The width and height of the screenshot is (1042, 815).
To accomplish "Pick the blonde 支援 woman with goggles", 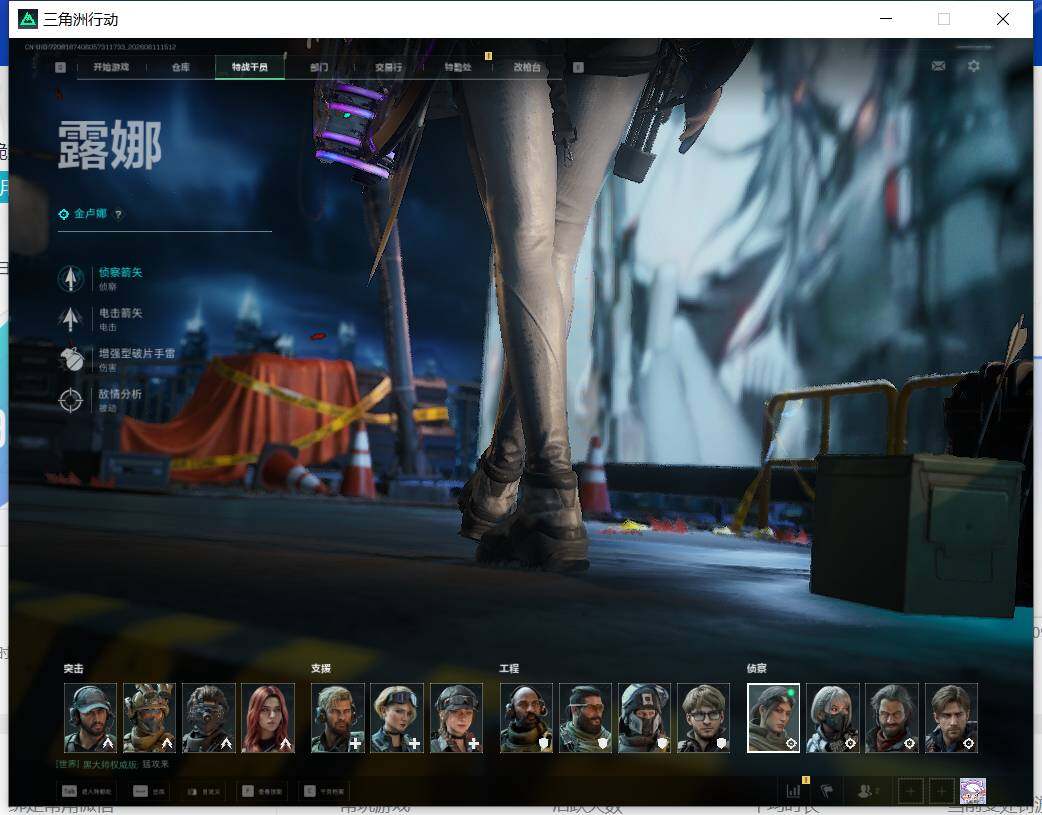I will [x=397, y=718].
